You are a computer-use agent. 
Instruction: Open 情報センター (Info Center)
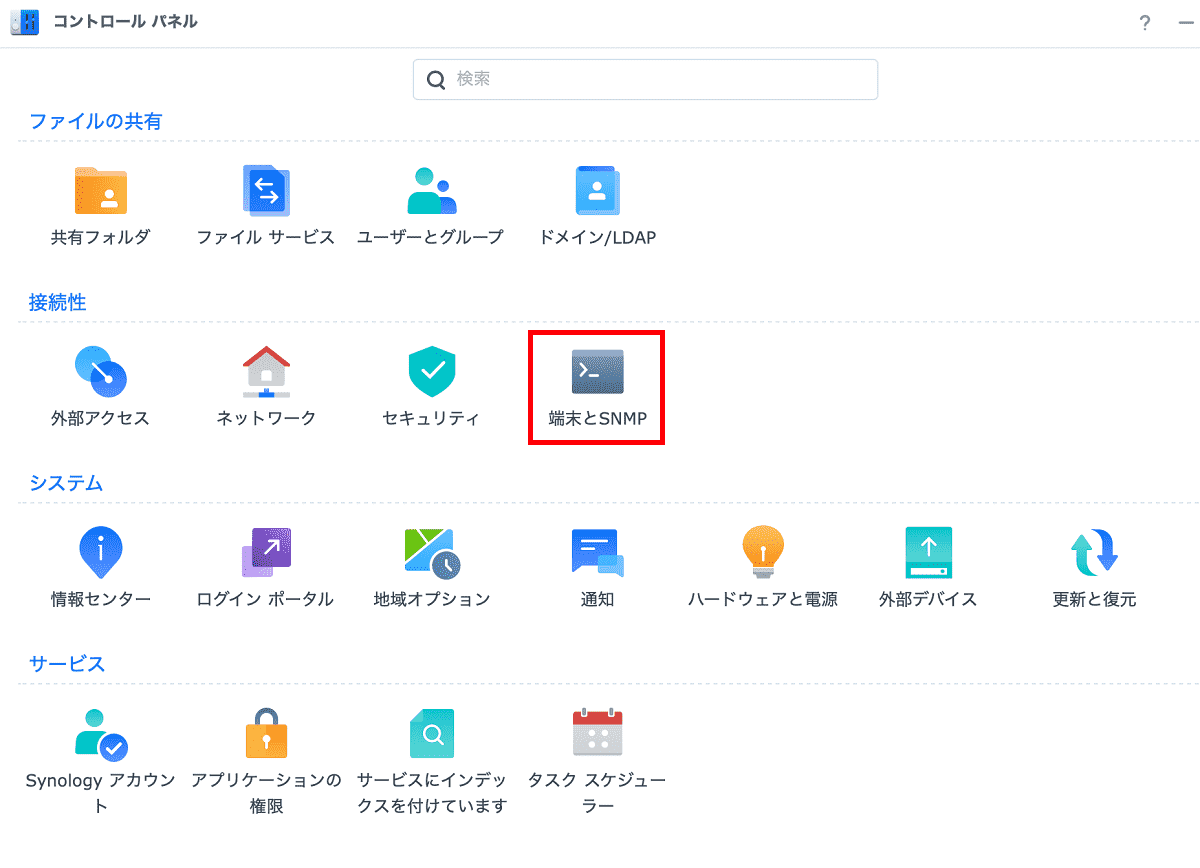pyautogui.click(x=101, y=568)
